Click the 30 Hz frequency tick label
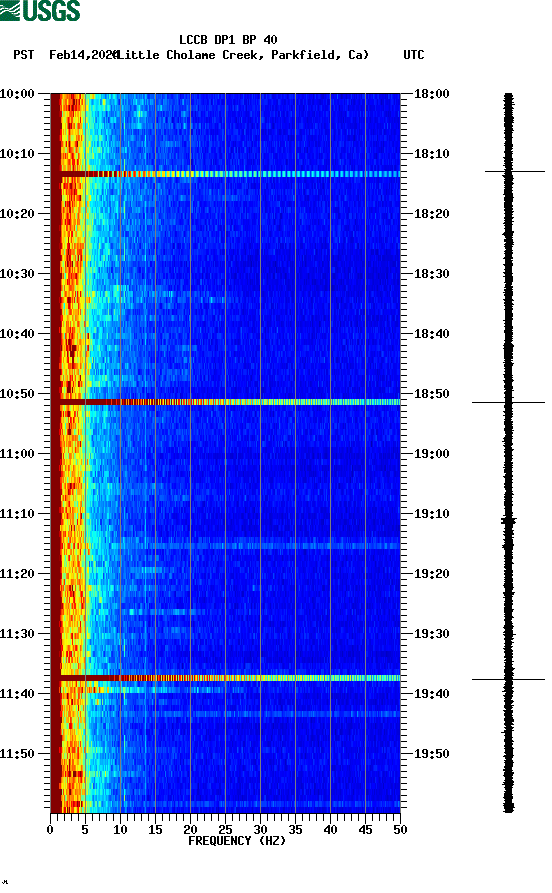This screenshot has height=893, width=552. pyautogui.click(x=260, y=830)
